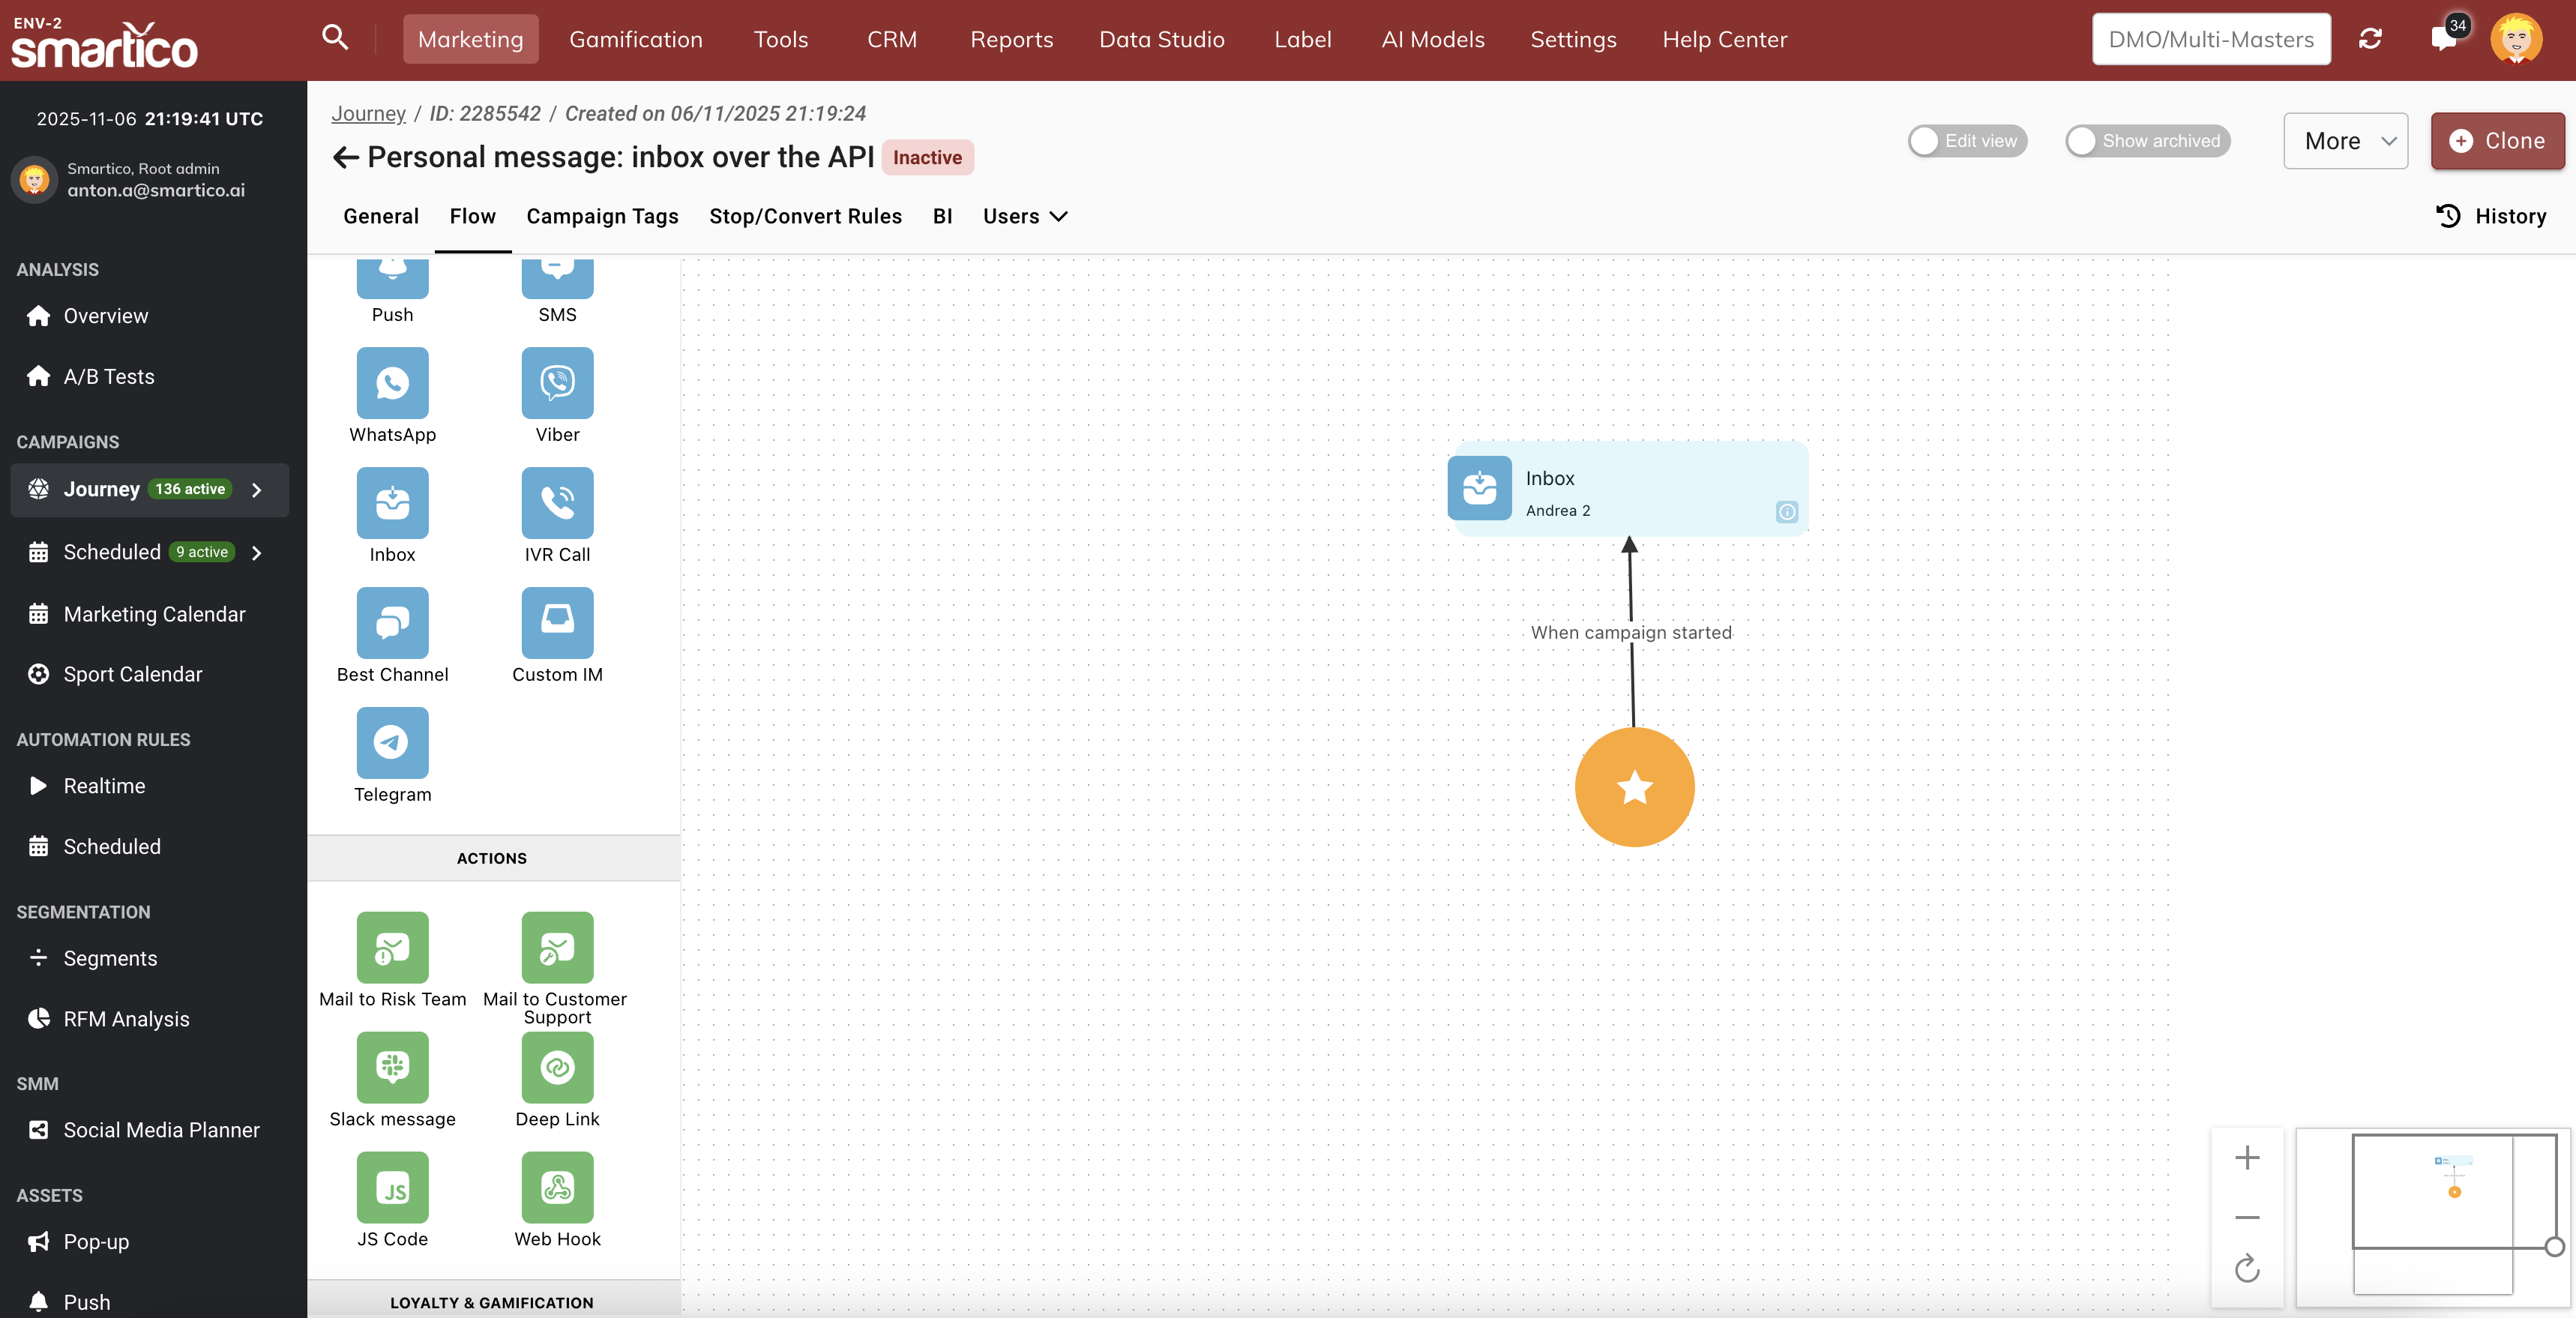Expand the Users dropdown tab
This screenshot has width=2576, height=1318.
tap(1025, 216)
